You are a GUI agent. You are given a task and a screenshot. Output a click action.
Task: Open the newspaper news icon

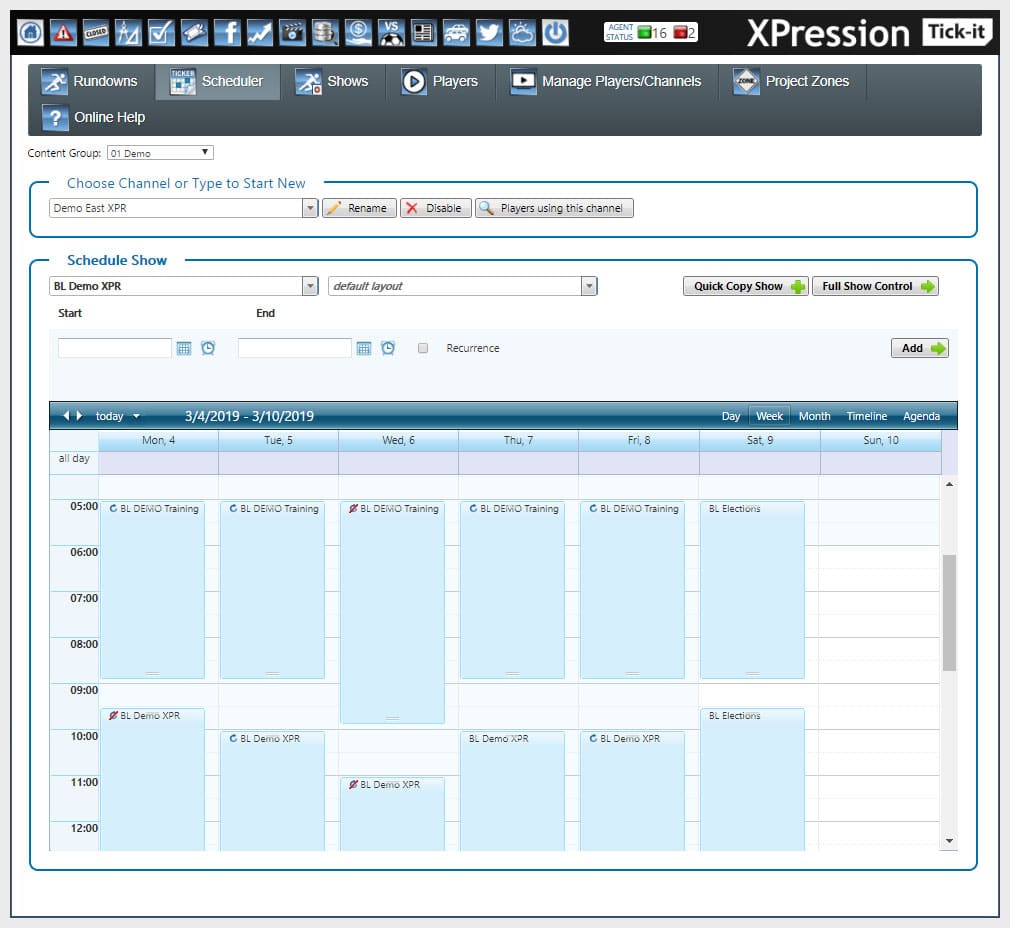(423, 32)
